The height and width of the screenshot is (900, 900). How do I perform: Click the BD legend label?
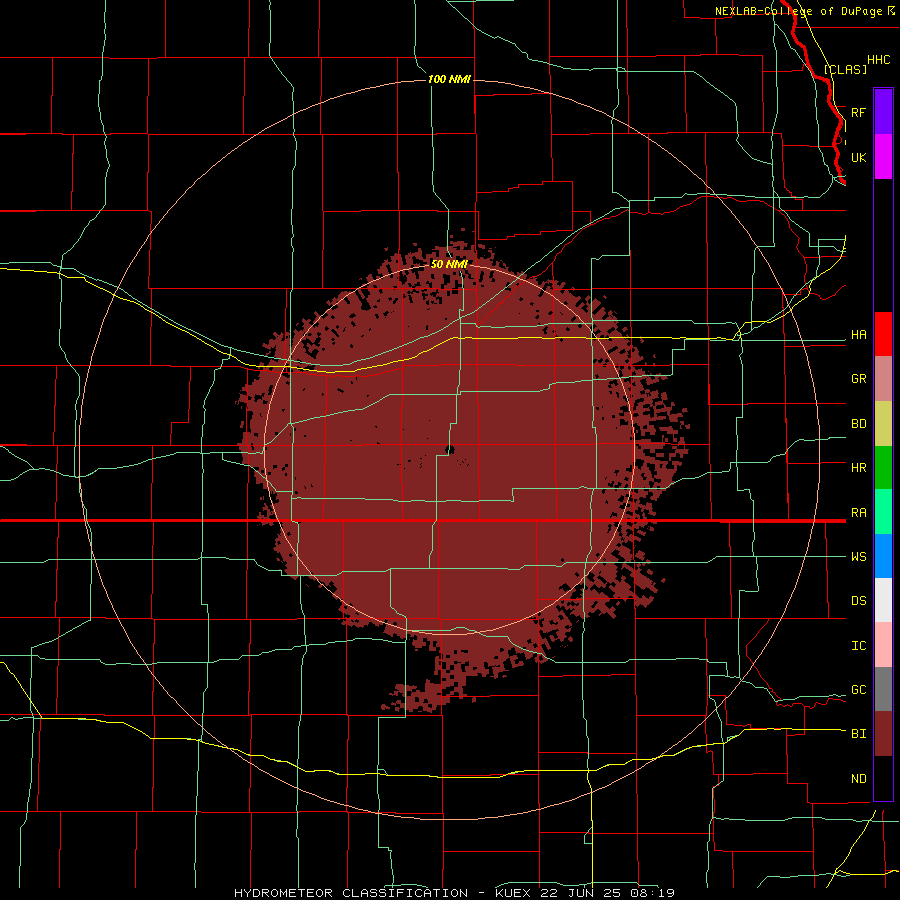coord(858,424)
